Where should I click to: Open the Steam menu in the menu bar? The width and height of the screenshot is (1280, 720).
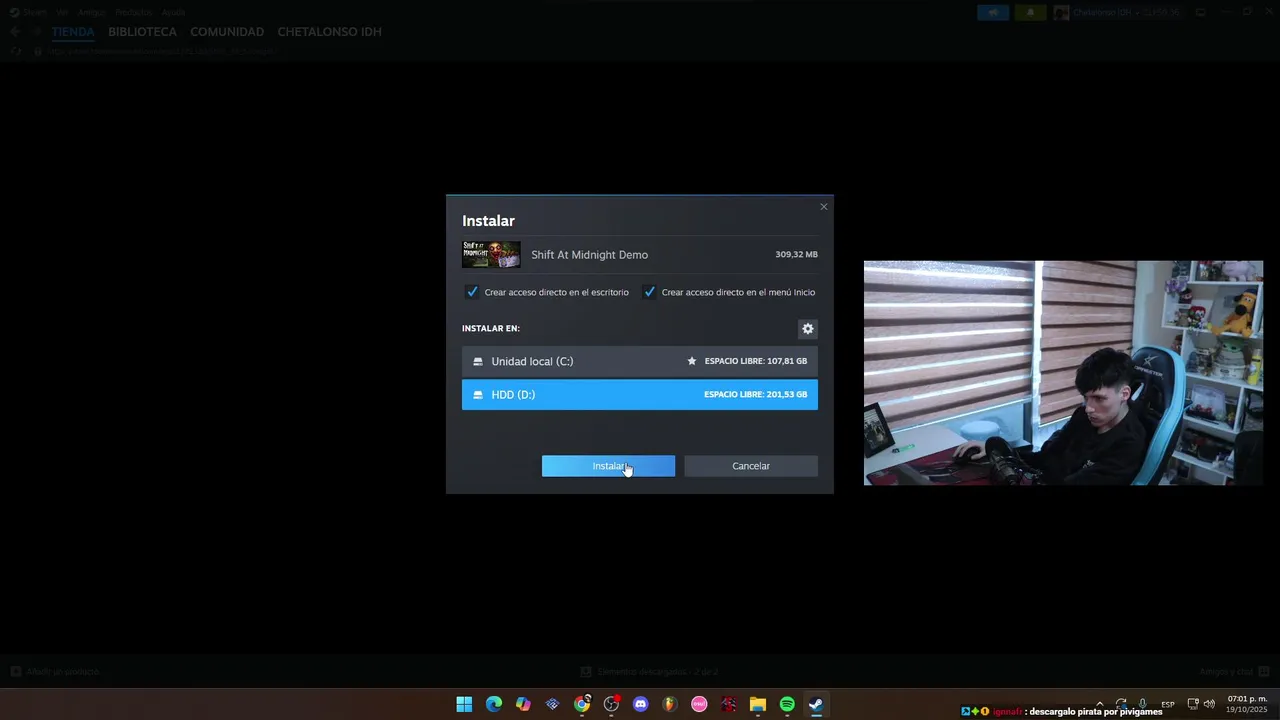(29, 12)
